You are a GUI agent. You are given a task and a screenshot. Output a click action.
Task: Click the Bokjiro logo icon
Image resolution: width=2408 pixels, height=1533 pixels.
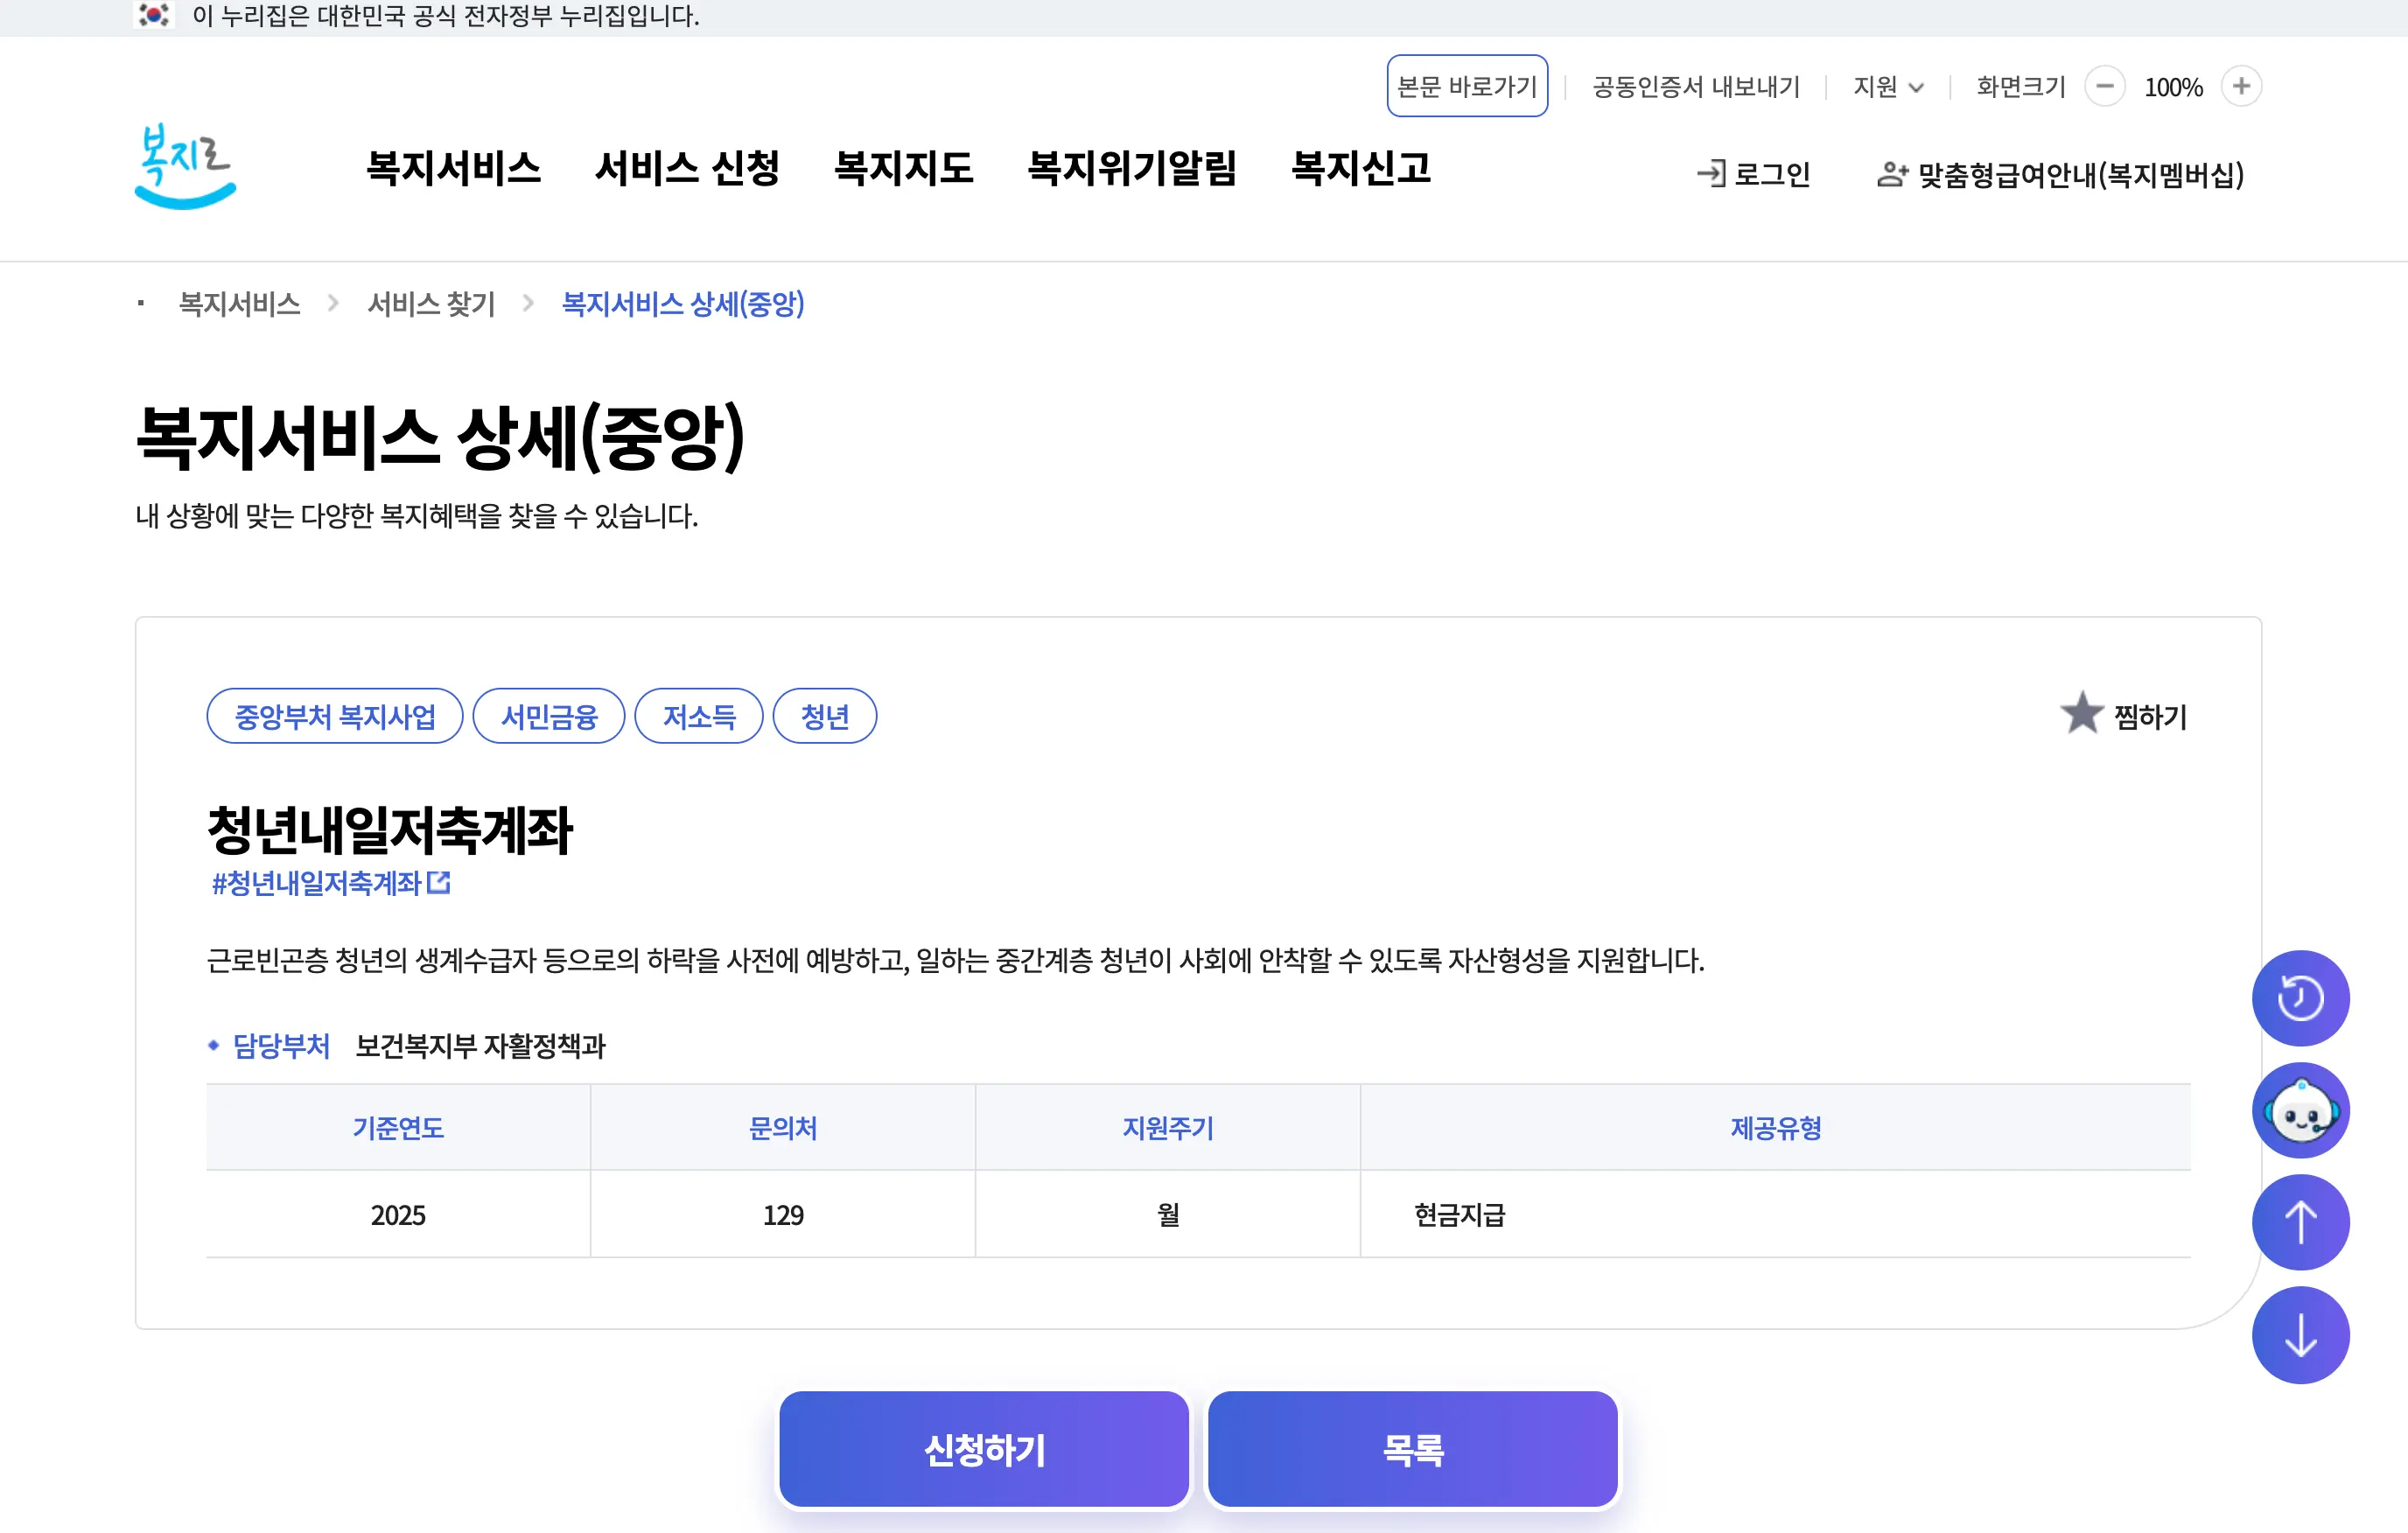point(185,166)
